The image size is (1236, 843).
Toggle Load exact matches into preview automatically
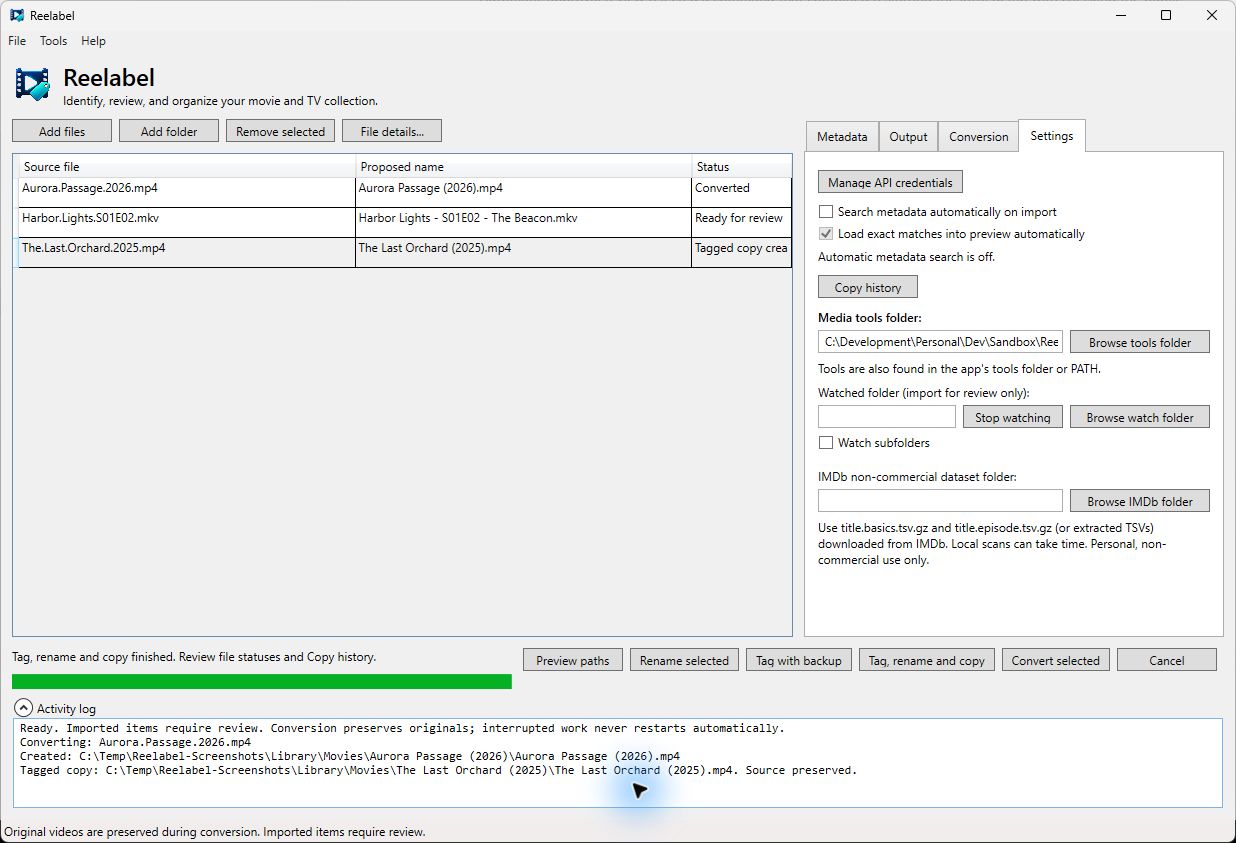[x=826, y=234]
